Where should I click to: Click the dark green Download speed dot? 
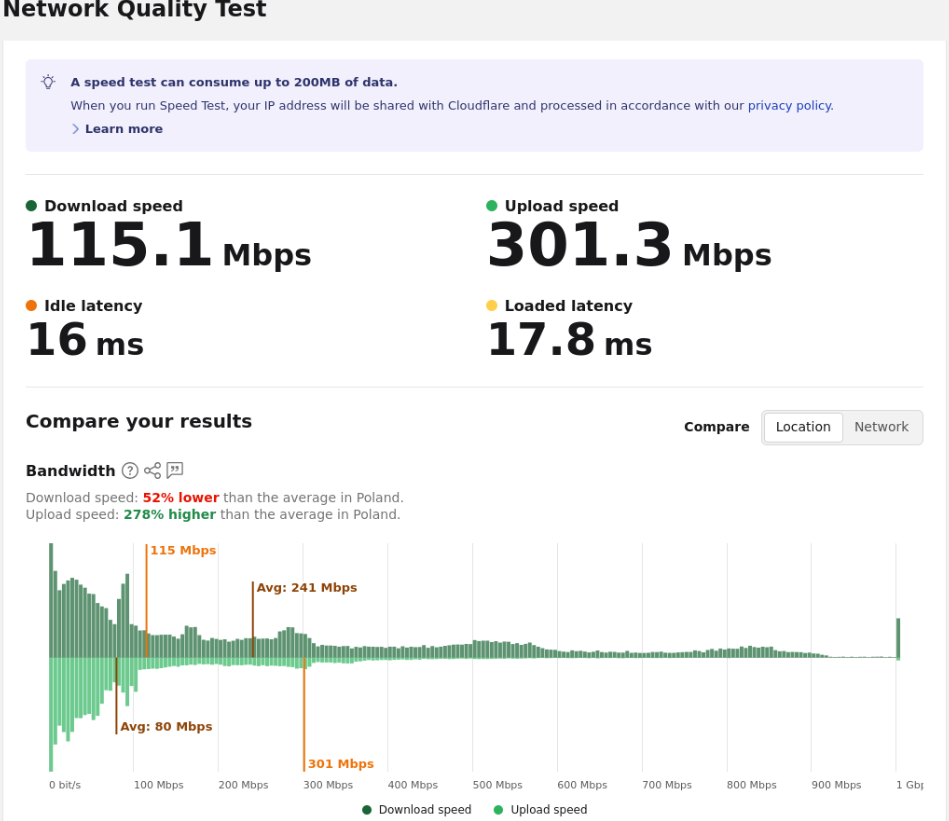[x=31, y=206]
